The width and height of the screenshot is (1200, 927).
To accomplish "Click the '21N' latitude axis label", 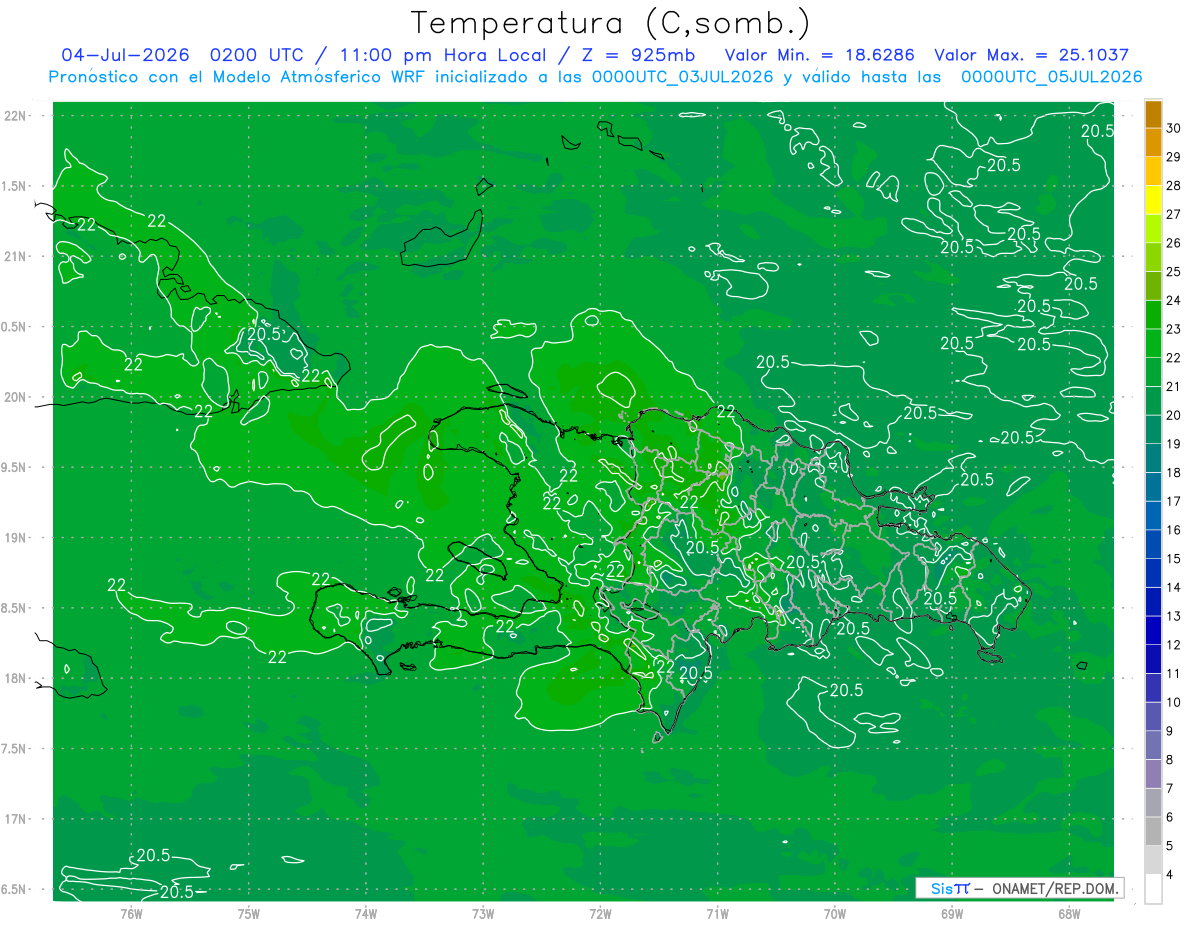I will (x=15, y=256).
